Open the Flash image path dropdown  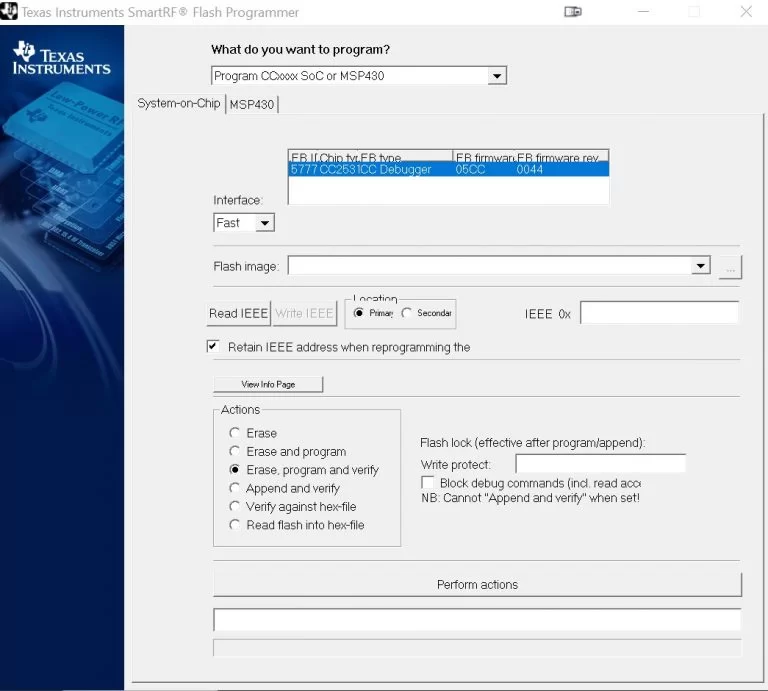[700, 266]
